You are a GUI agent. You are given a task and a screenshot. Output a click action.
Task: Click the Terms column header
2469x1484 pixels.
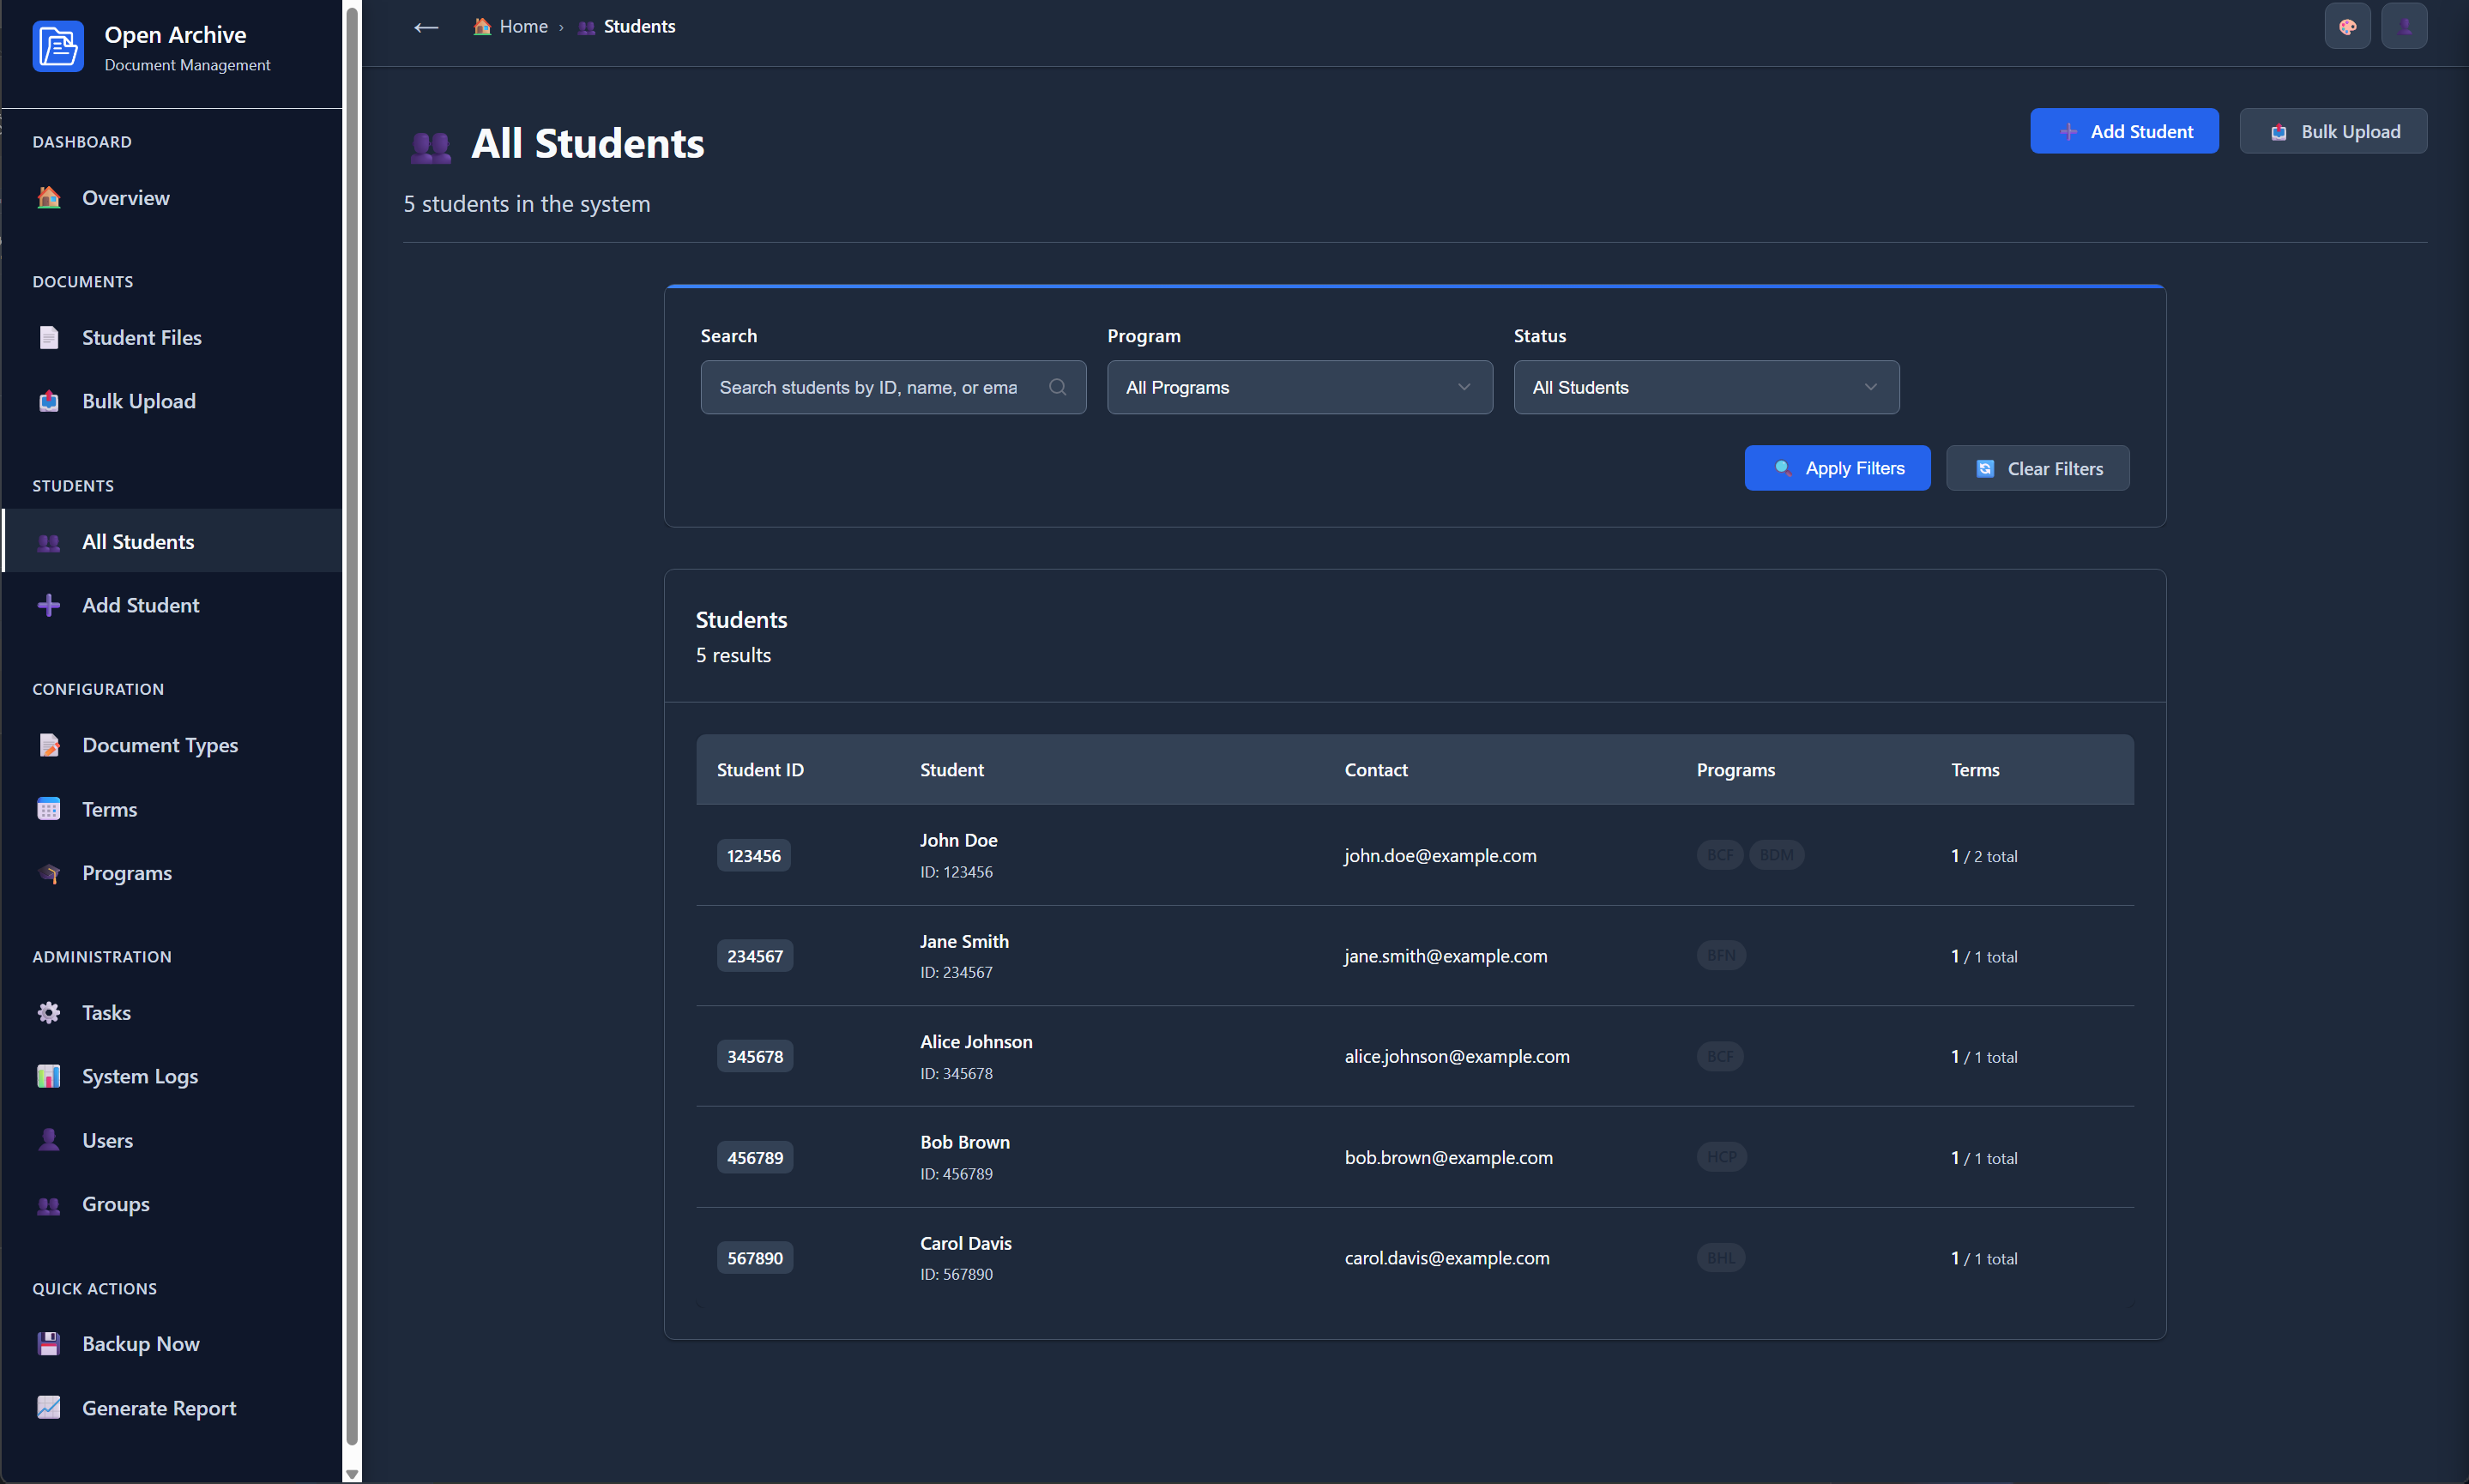pyautogui.click(x=1974, y=770)
